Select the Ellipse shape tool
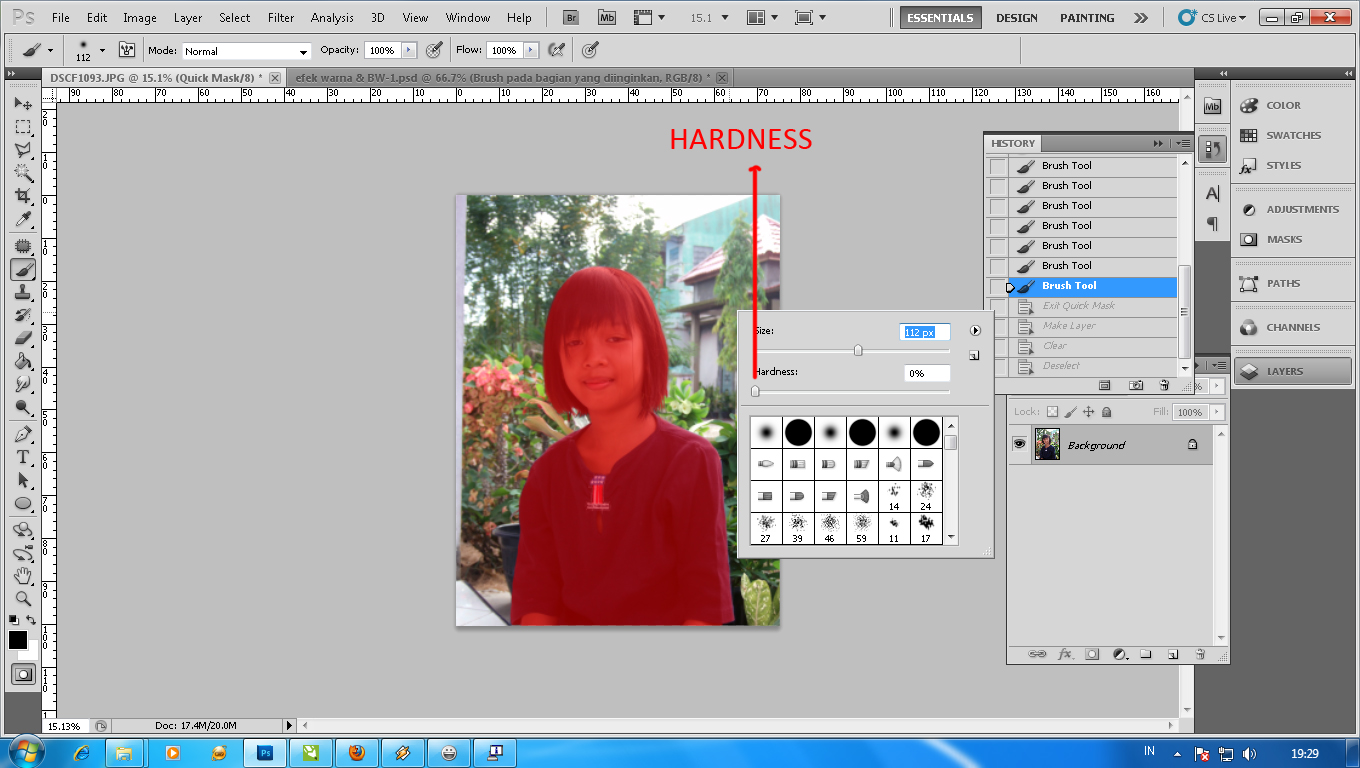1360x768 pixels. (23, 504)
